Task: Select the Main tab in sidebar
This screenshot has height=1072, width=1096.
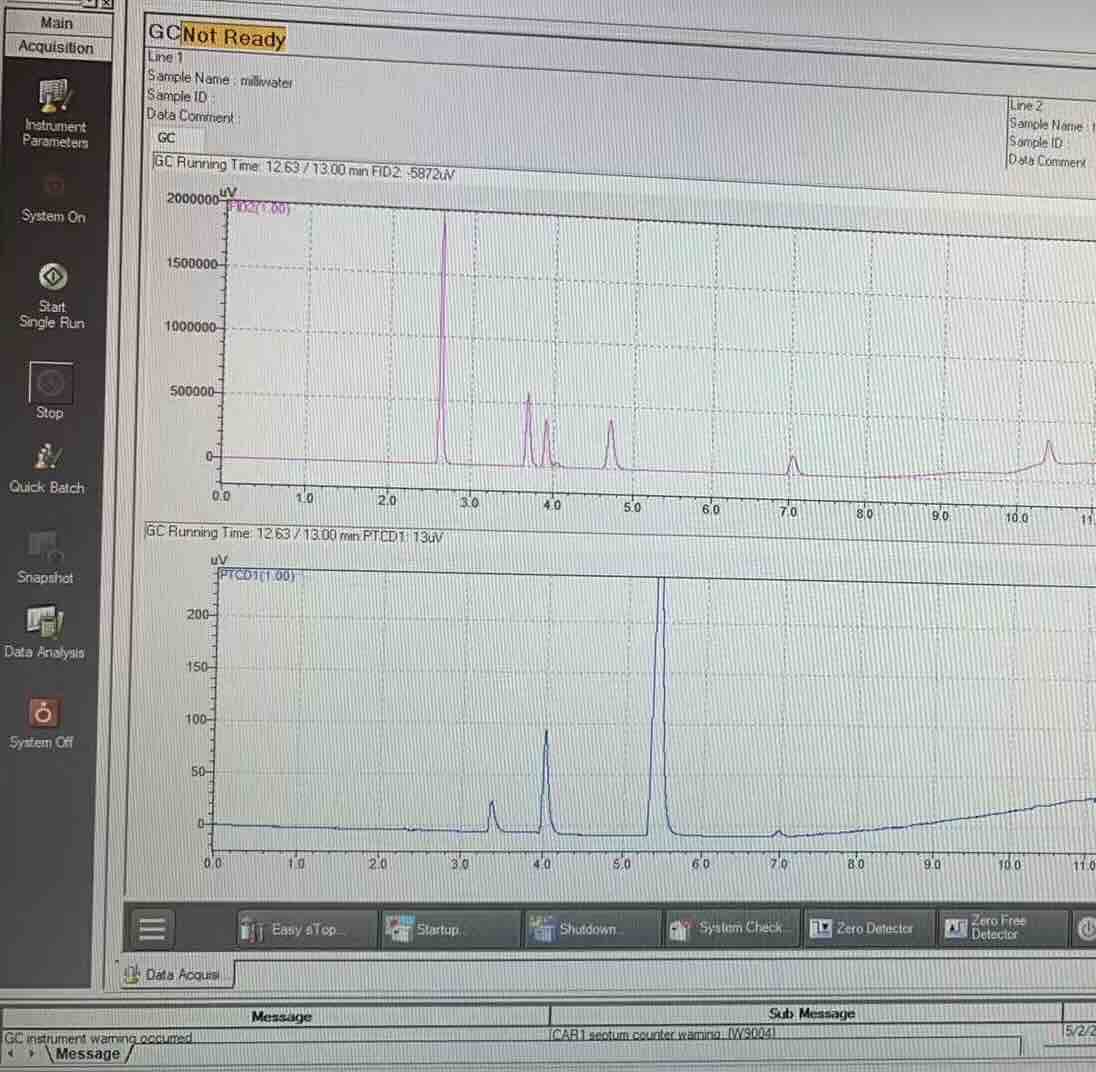Action: tap(57, 23)
